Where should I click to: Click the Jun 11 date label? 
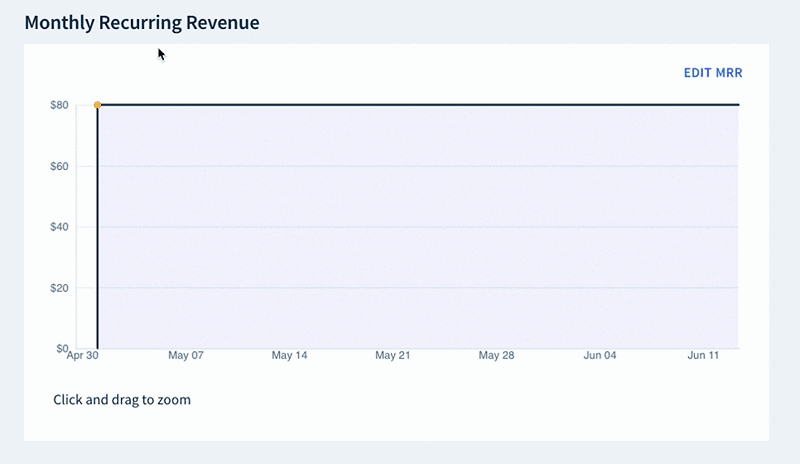pyautogui.click(x=703, y=355)
